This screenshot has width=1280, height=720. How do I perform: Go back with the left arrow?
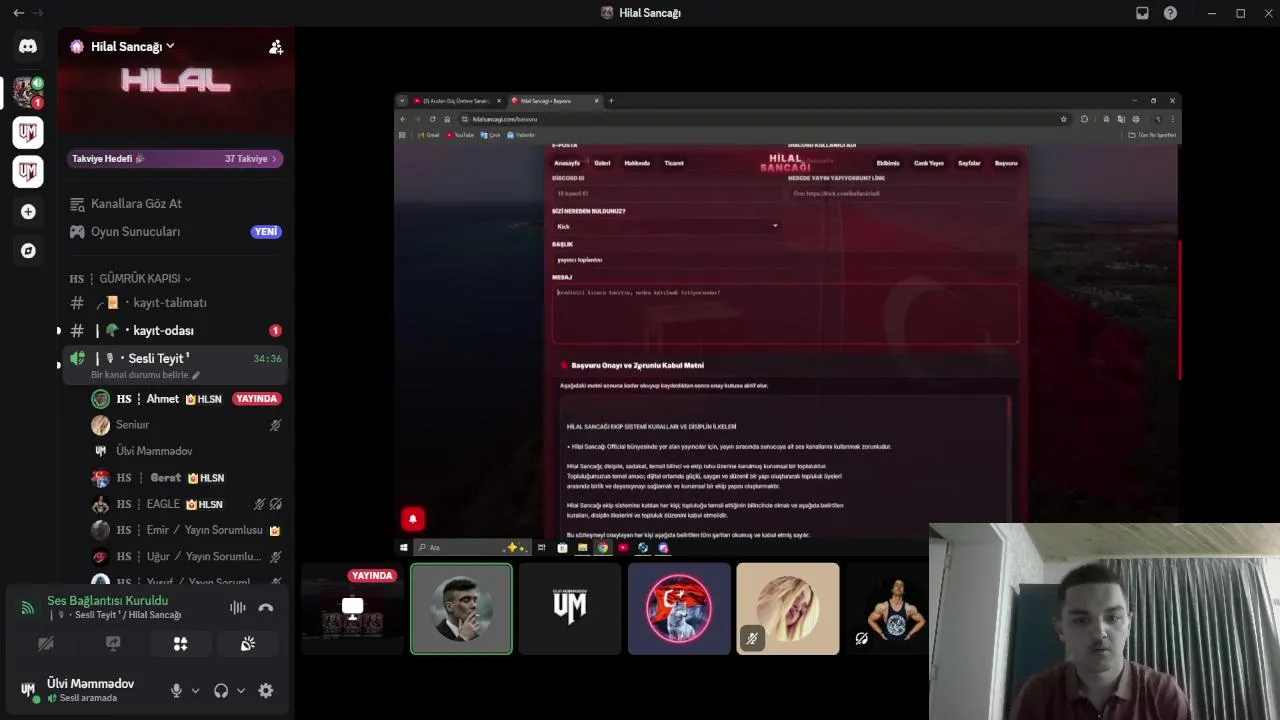18,13
